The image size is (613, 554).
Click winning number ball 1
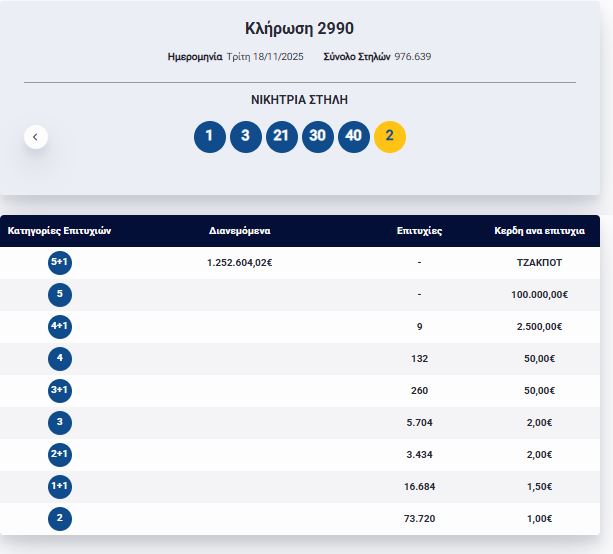click(x=210, y=137)
